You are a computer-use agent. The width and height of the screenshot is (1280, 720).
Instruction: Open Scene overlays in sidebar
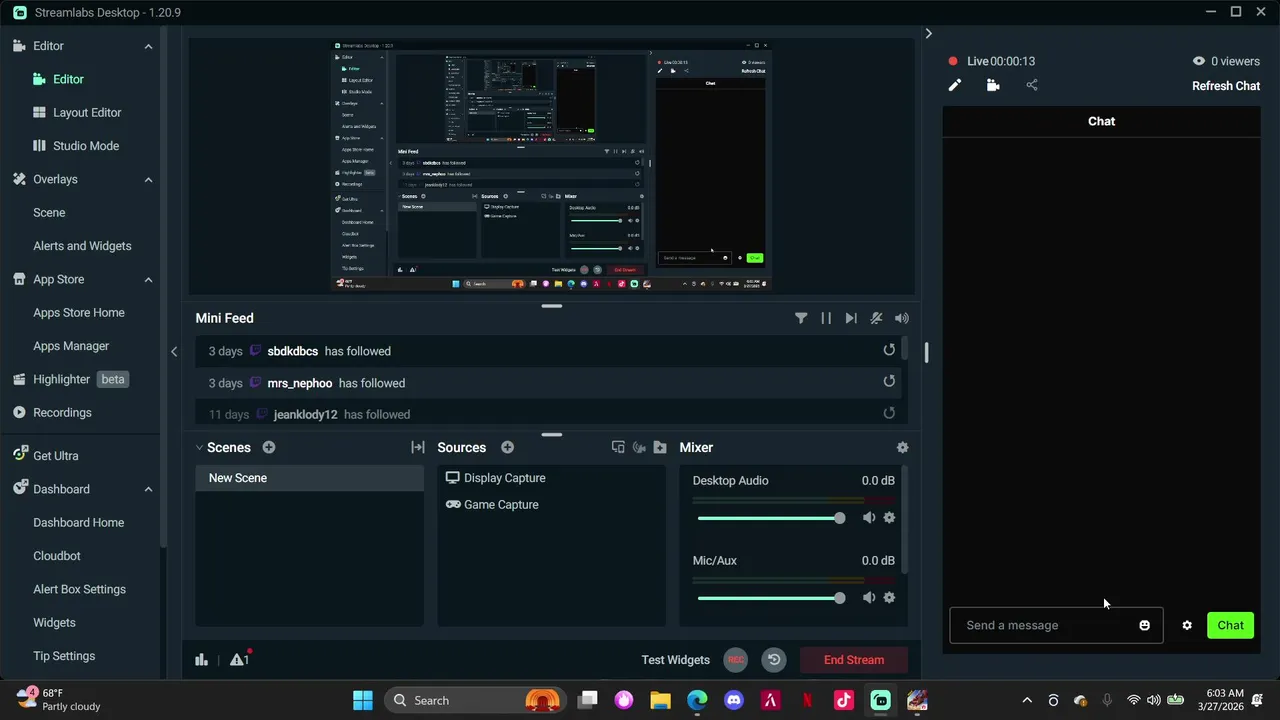point(49,213)
